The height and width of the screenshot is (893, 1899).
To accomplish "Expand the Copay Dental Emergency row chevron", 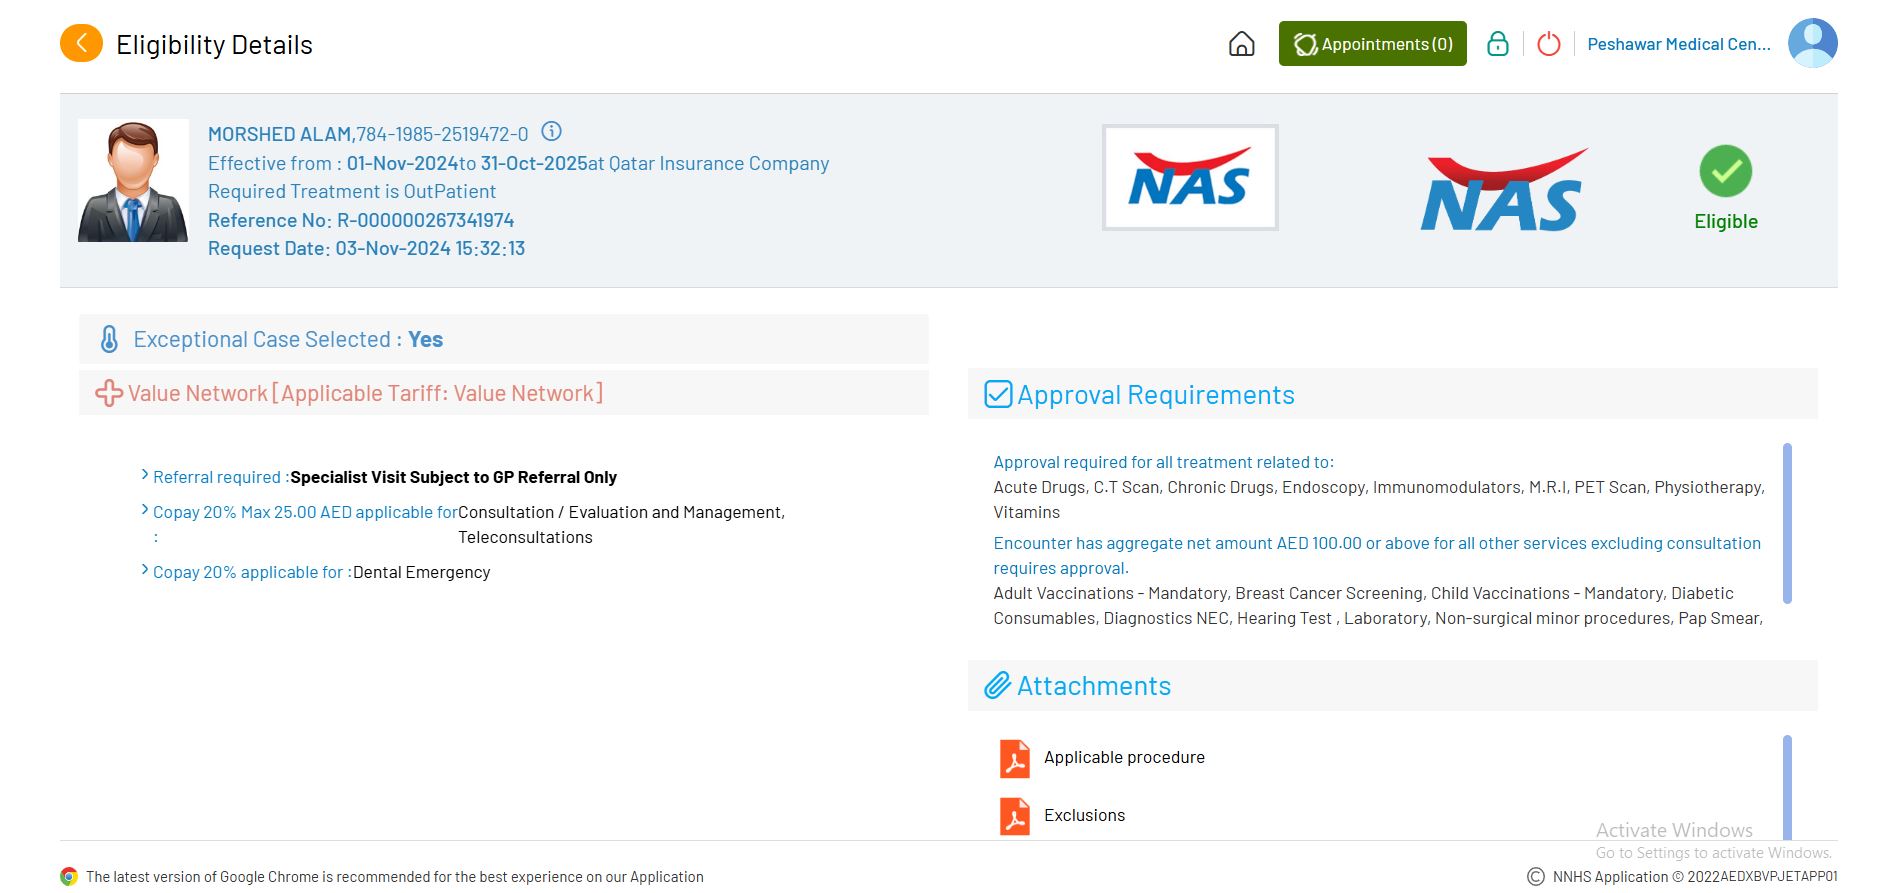I will coord(145,571).
